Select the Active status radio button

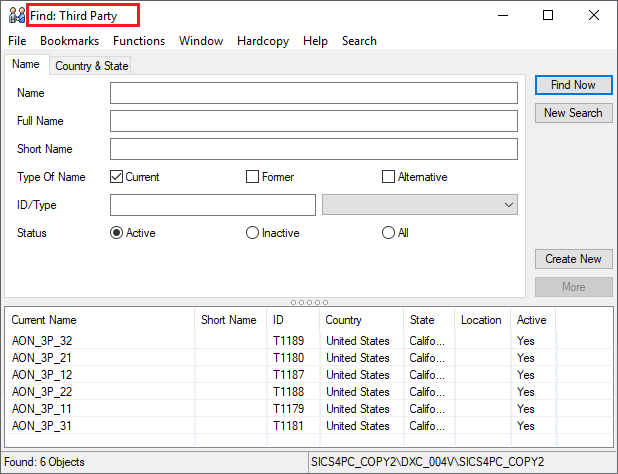pos(116,233)
